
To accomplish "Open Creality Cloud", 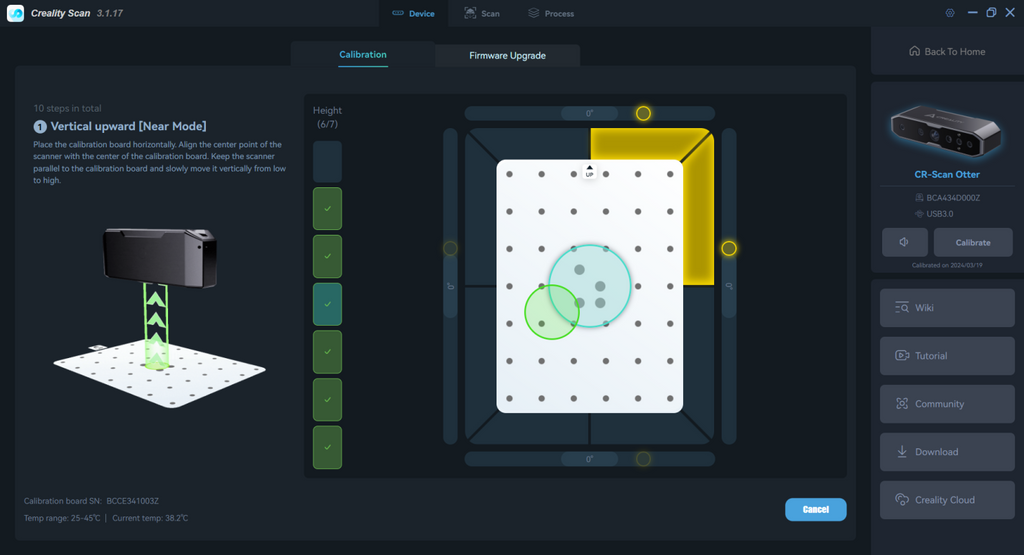I will point(946,500).
